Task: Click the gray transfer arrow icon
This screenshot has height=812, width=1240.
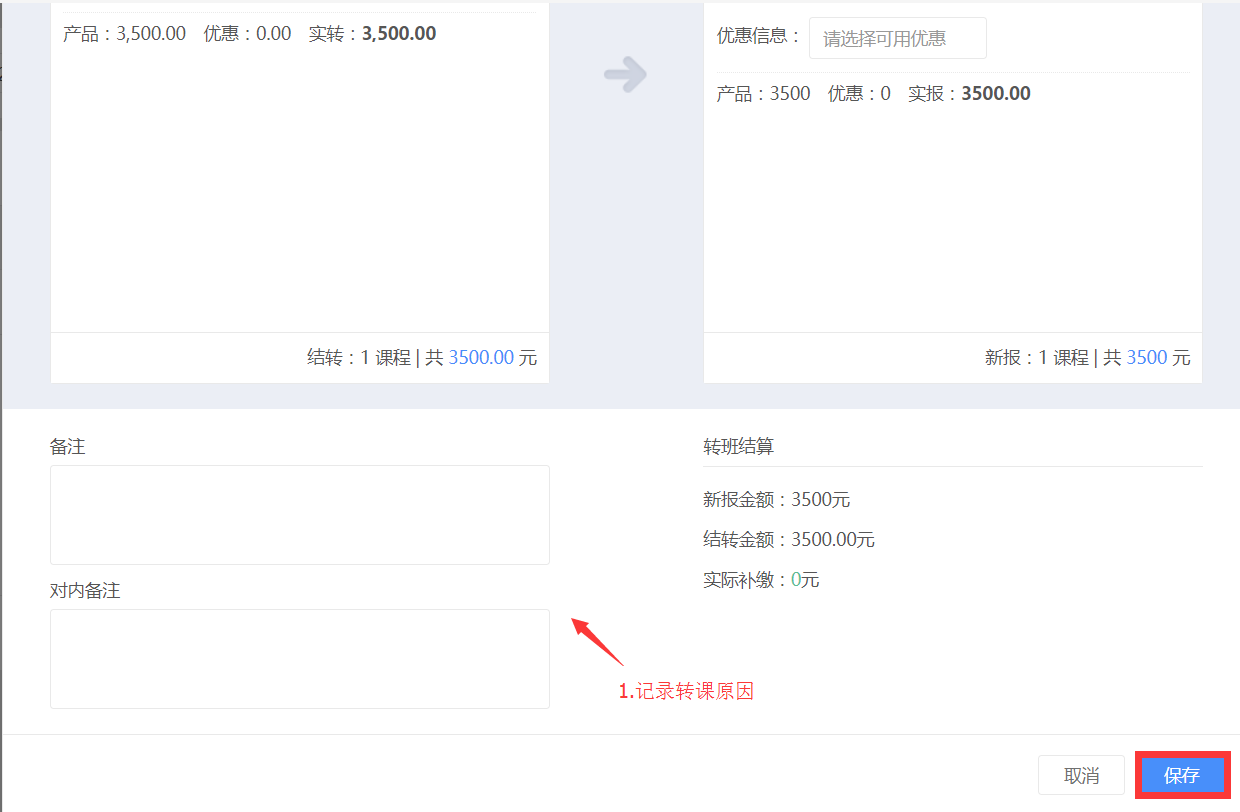Action: point(626,74)
